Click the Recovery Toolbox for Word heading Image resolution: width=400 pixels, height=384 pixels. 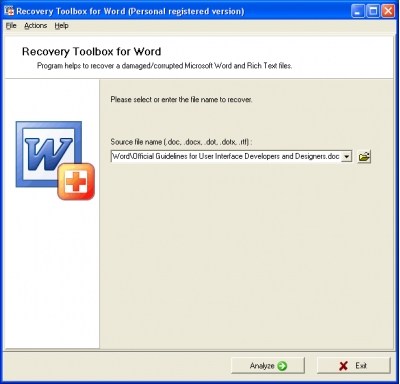point(91,52)
